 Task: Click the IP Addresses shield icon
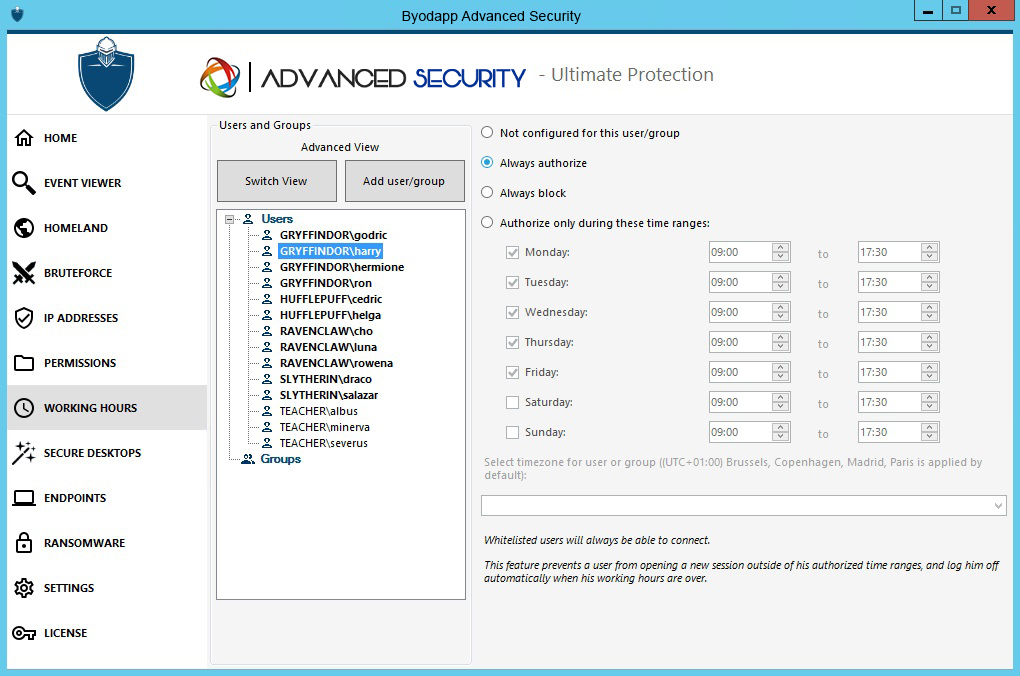click(x=24, y=318)
